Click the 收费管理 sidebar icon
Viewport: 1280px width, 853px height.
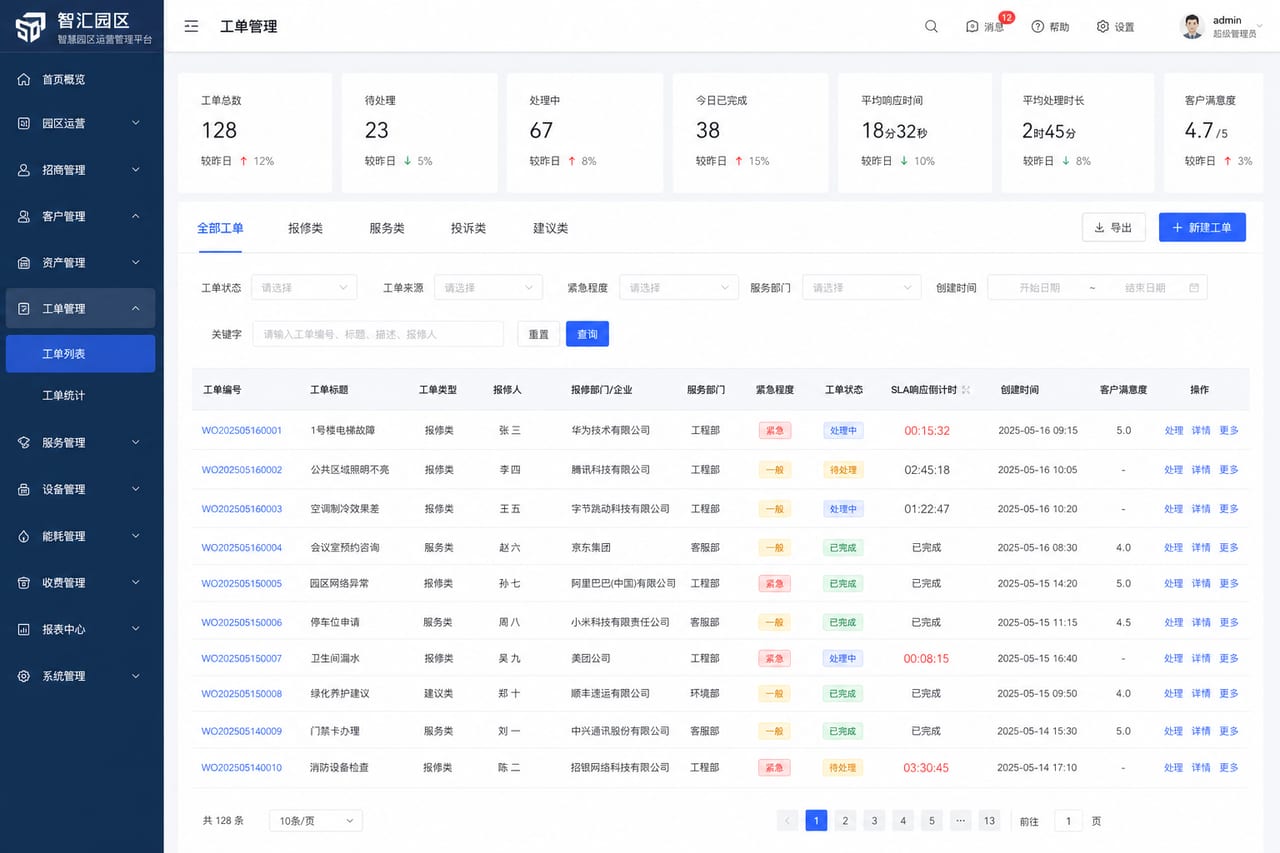(24, 582)
